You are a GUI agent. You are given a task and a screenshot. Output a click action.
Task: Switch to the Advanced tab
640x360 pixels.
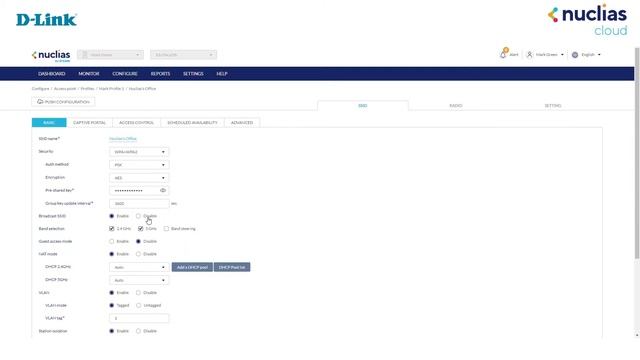click(x=242, y=122)
